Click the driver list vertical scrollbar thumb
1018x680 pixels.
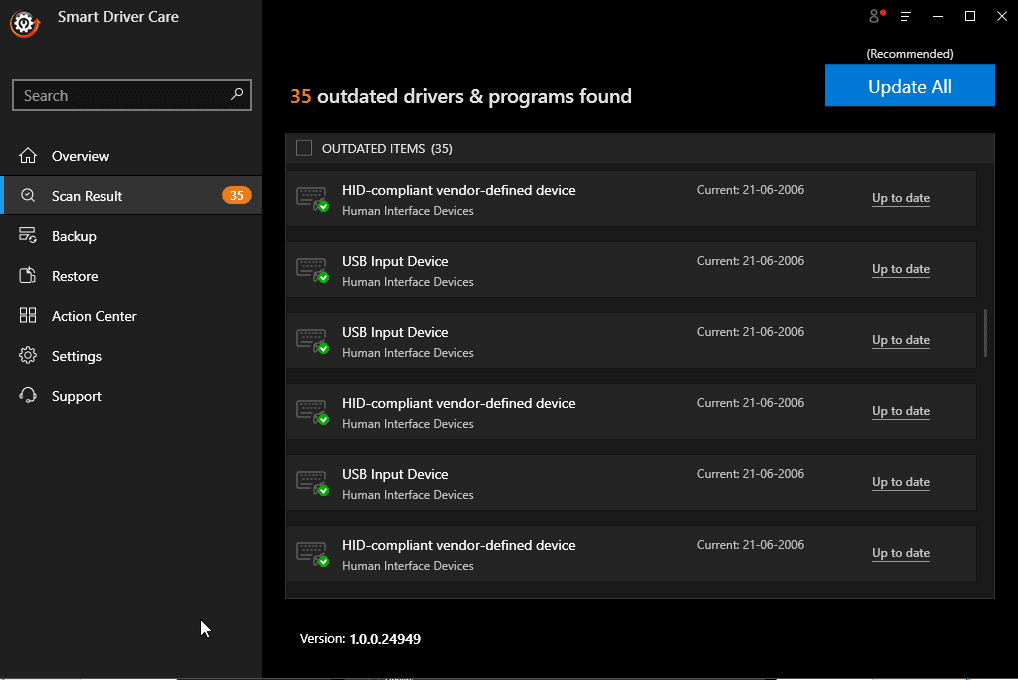tap(985, 332)
